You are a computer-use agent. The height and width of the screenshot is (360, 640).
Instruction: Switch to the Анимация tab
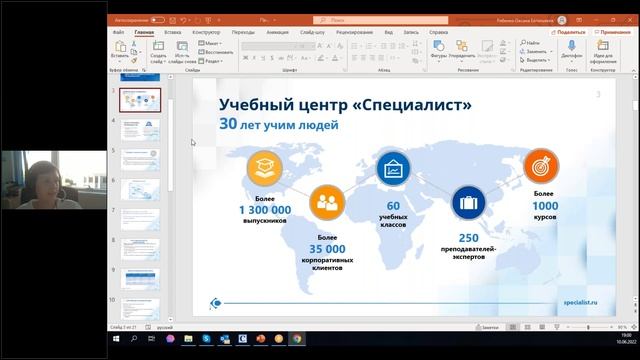tap(278, 32)
